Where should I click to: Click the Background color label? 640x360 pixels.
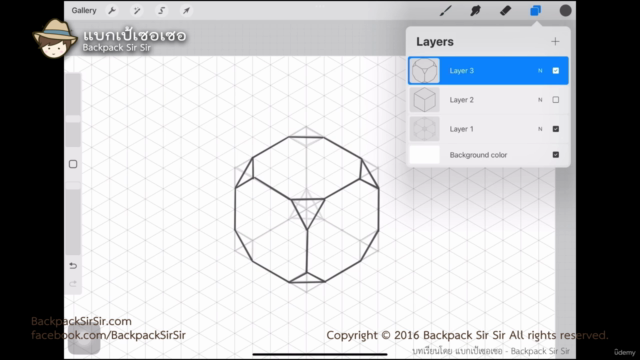click(478, 155)
